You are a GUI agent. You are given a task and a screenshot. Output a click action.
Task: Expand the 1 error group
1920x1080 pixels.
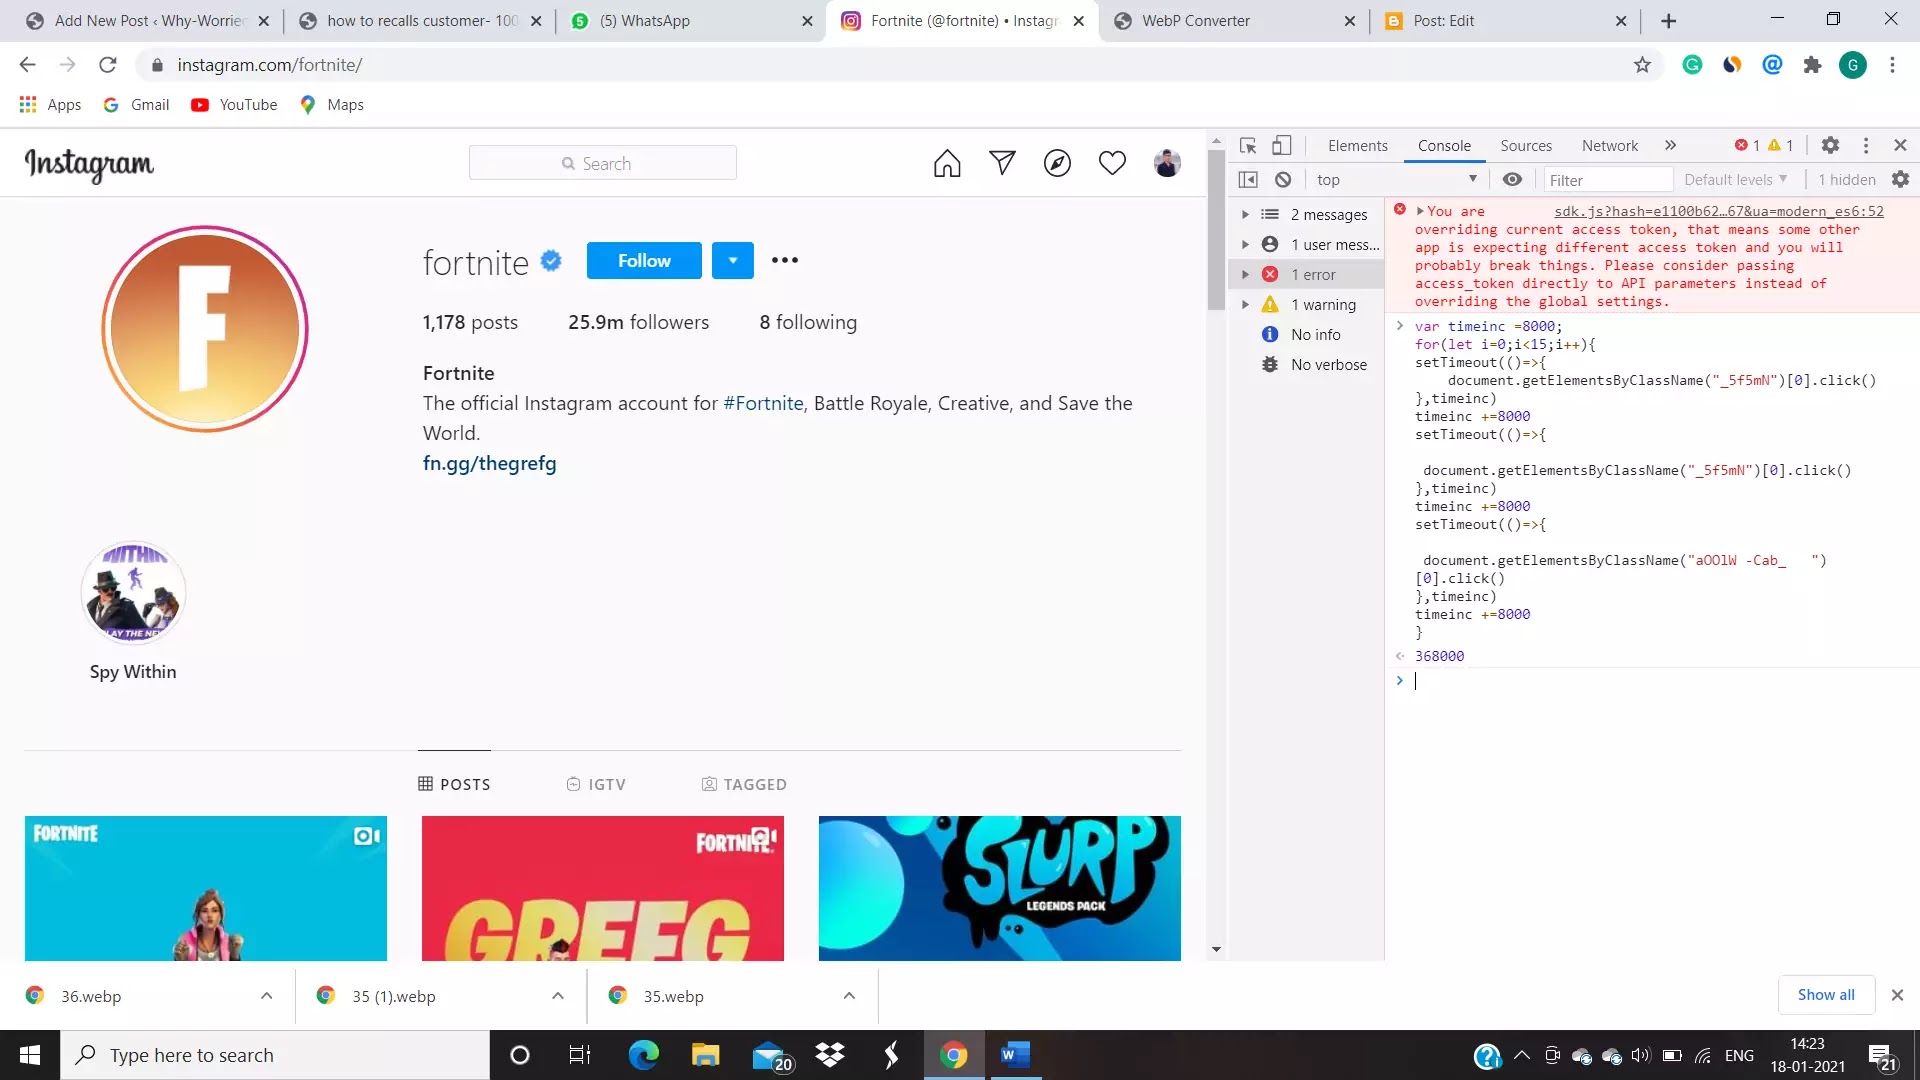pos(1245,275)
